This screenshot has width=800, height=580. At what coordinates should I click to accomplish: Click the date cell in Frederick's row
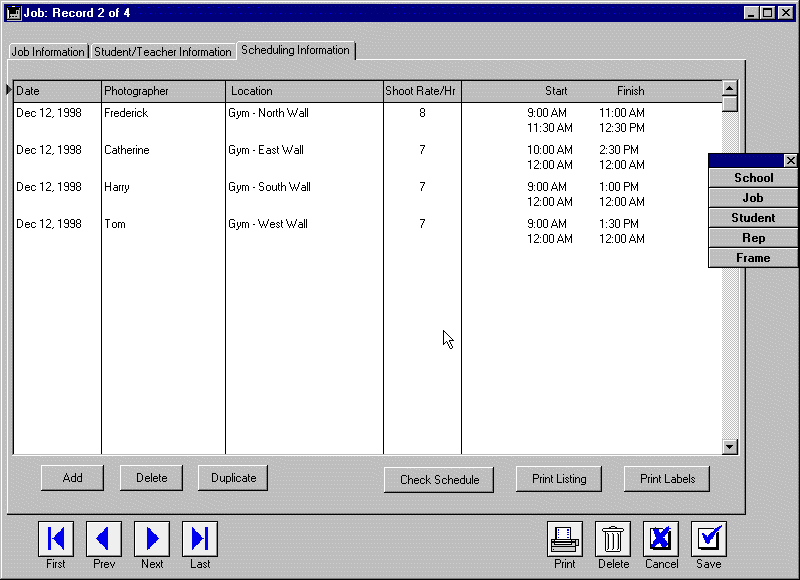click(x=49, y=113)
